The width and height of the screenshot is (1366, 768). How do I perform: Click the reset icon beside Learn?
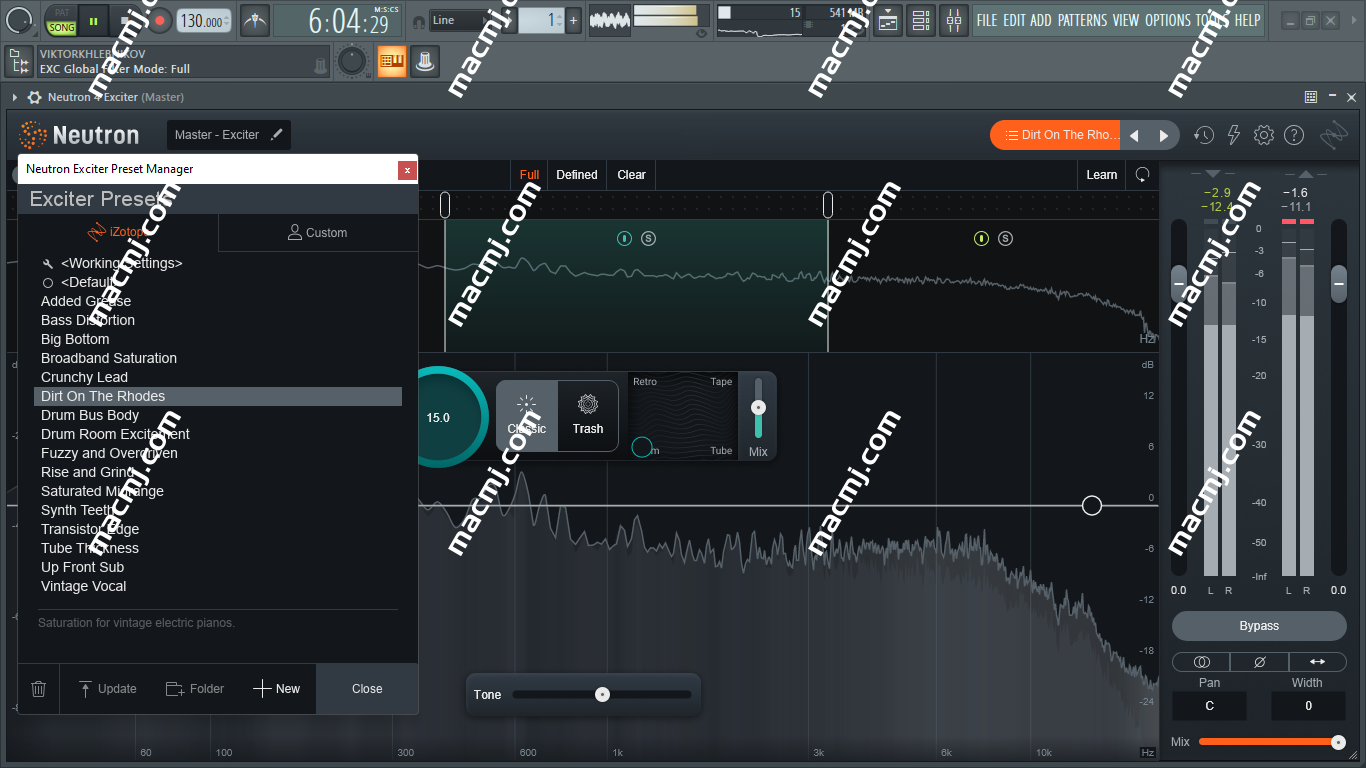1142,175
